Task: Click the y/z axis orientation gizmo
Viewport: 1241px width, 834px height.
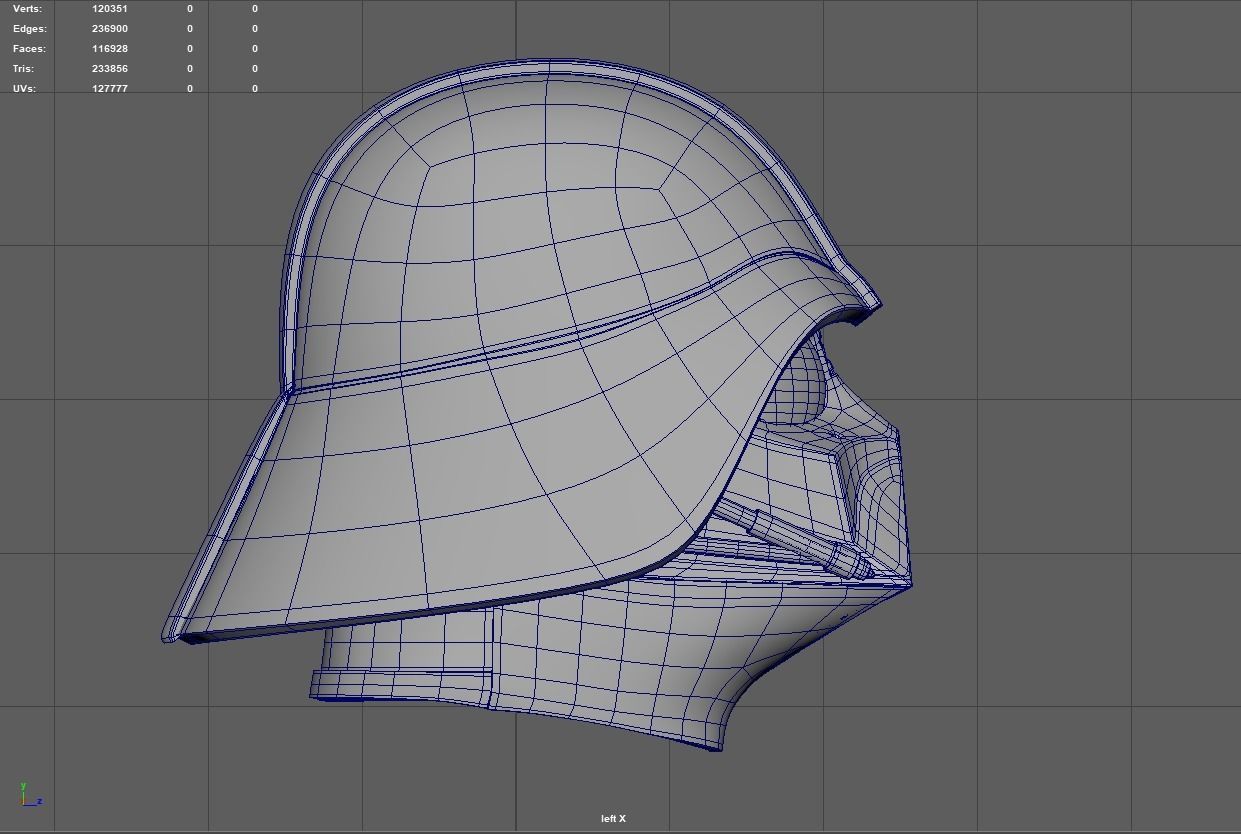Action: tap(30, 794)
